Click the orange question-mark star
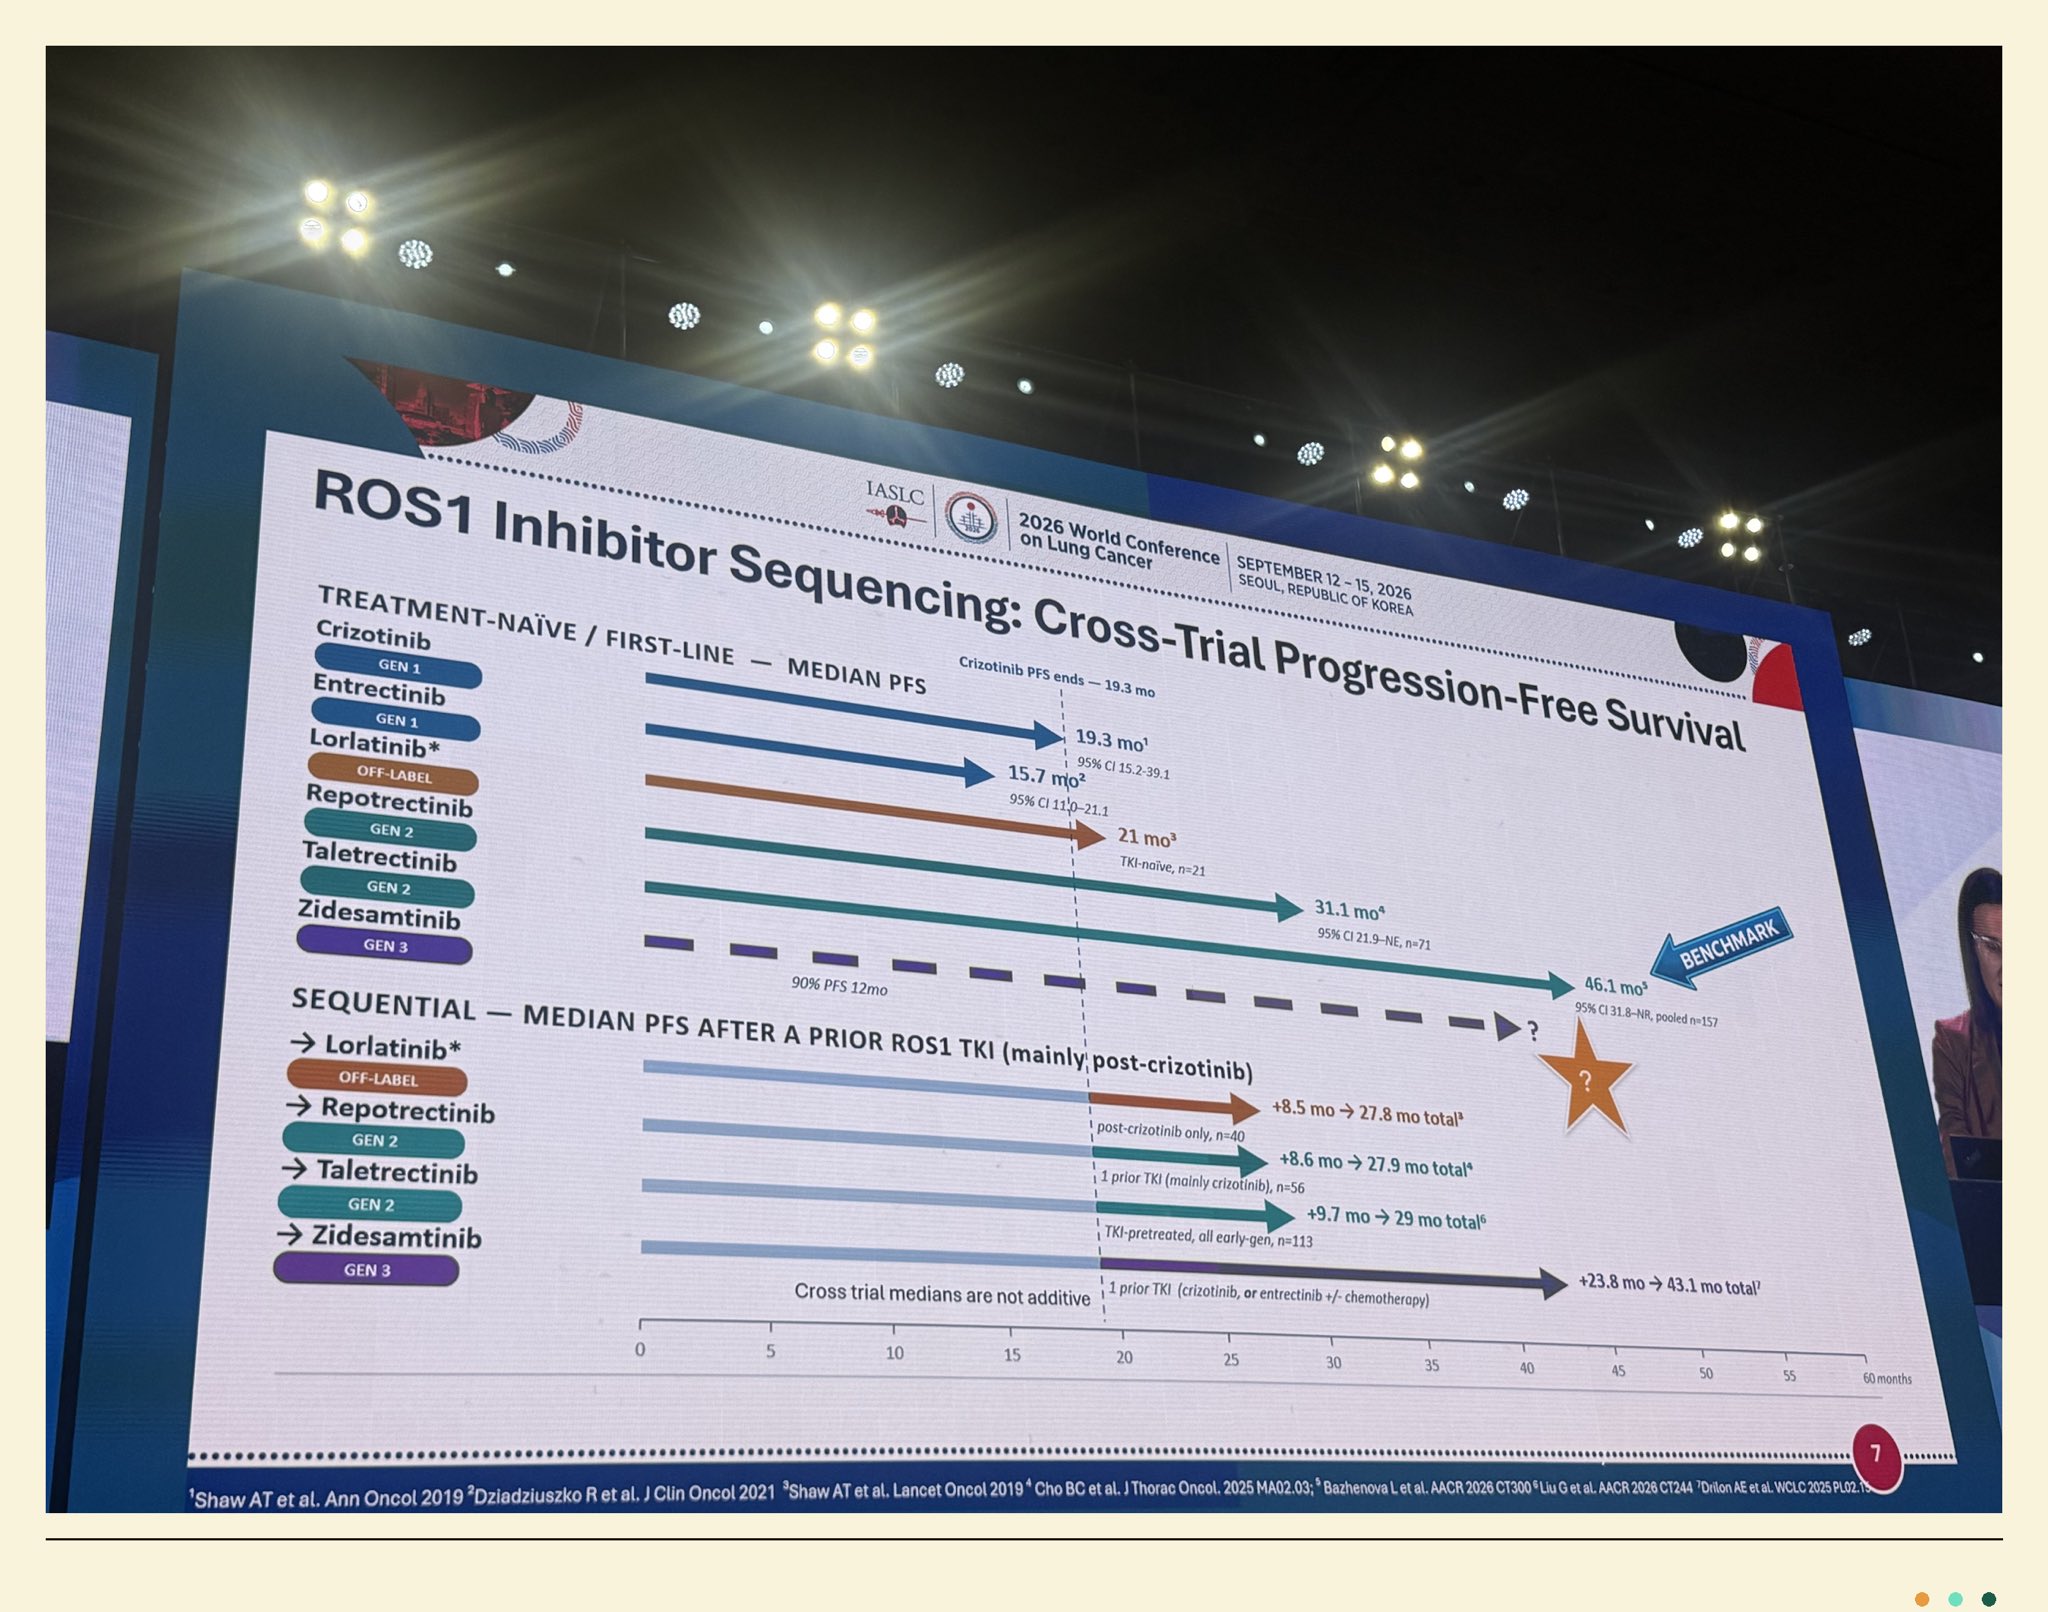The image size is (2048, 1612). (1586, 1081)
